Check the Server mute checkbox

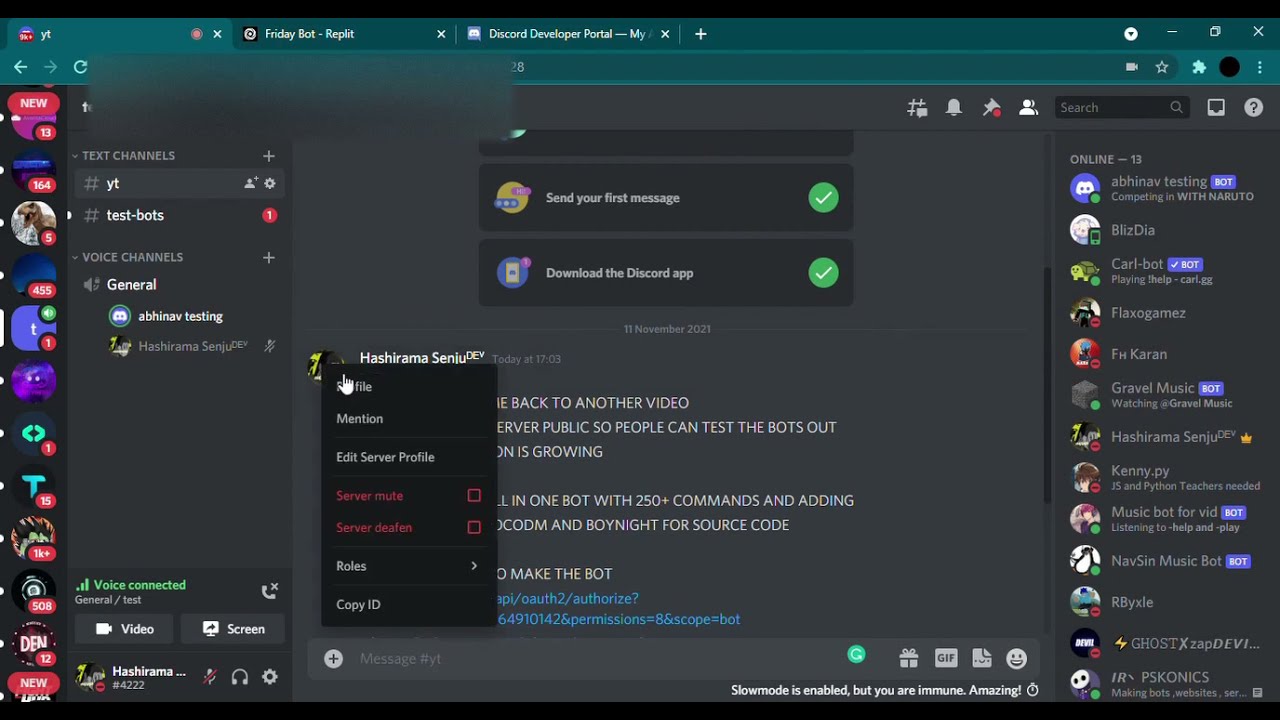(x=474, y=496)
